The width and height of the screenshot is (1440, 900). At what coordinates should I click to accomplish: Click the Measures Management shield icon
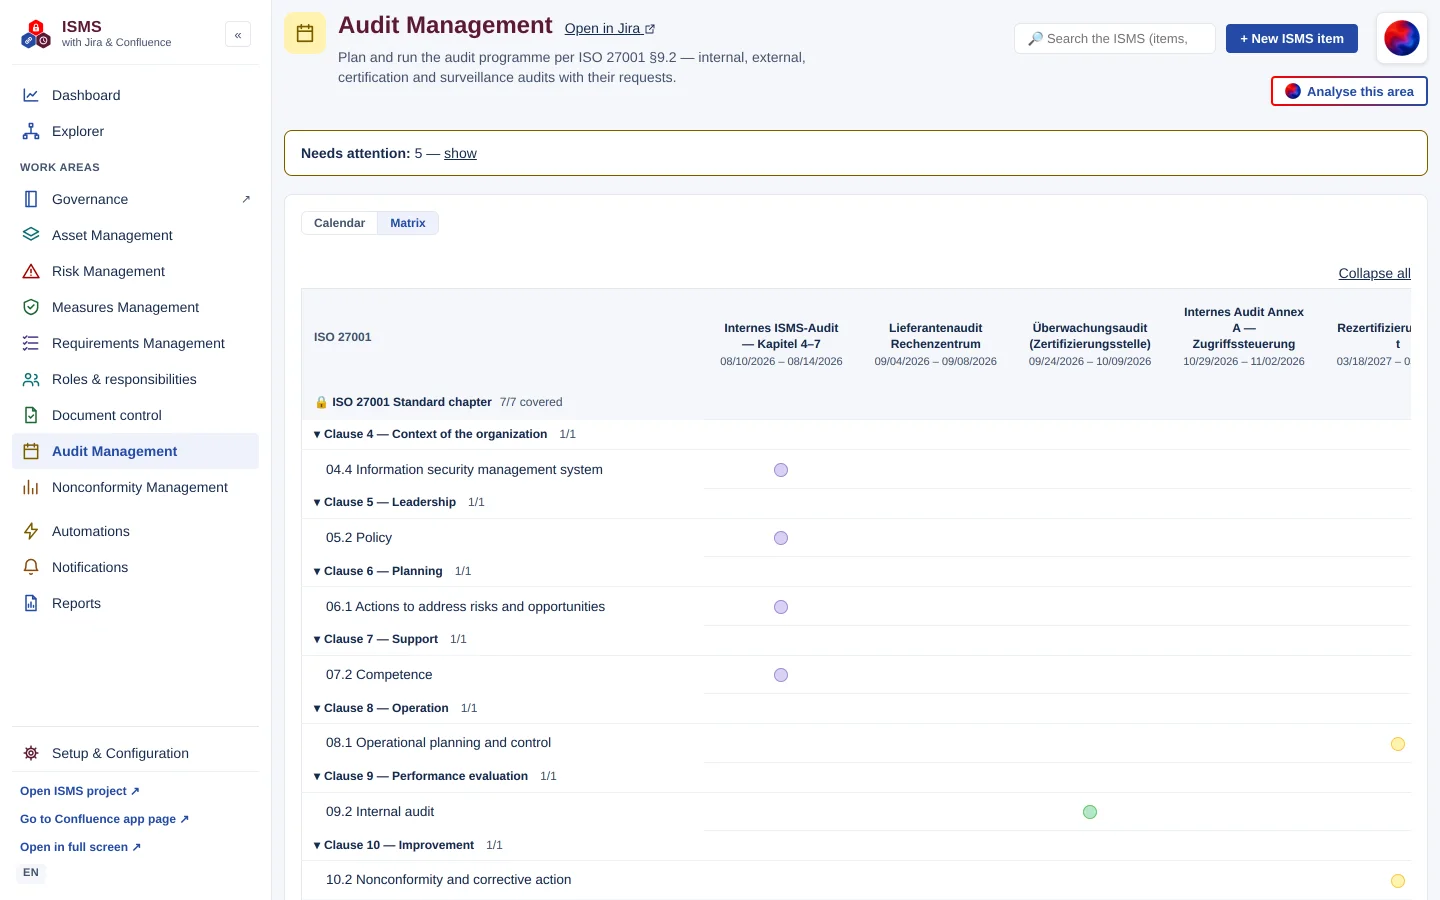point(31,307)
